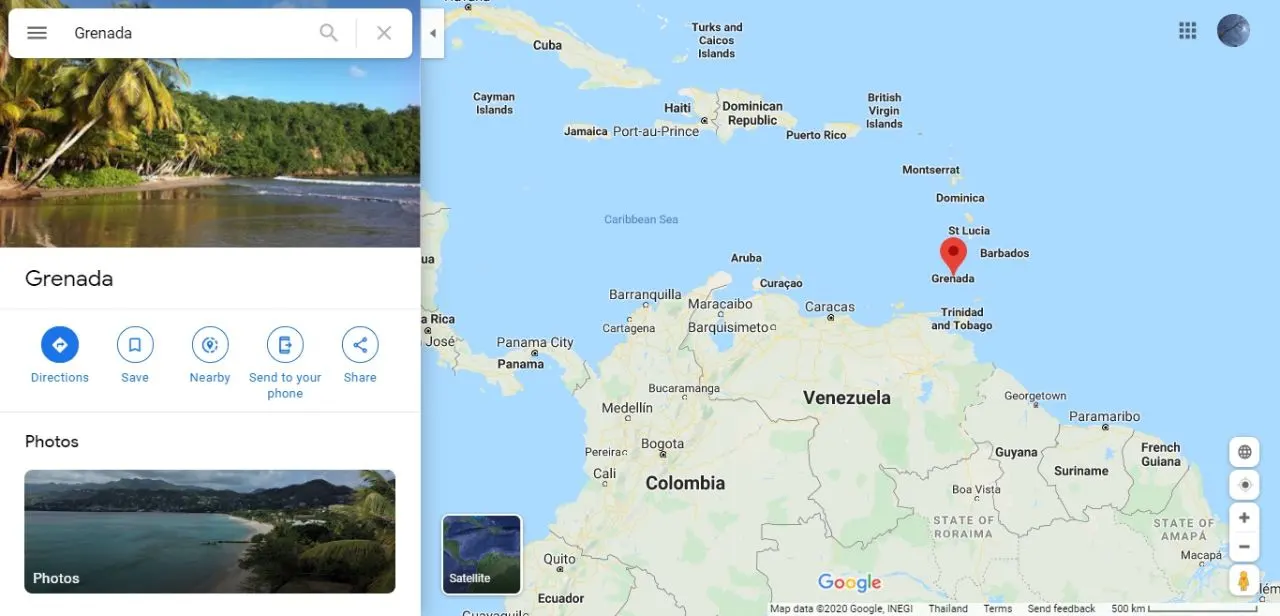This screenshot has height=616, width=1280.
Task: Search Nearby places icon
Action: pyautogui.click(x=210, y=345)
